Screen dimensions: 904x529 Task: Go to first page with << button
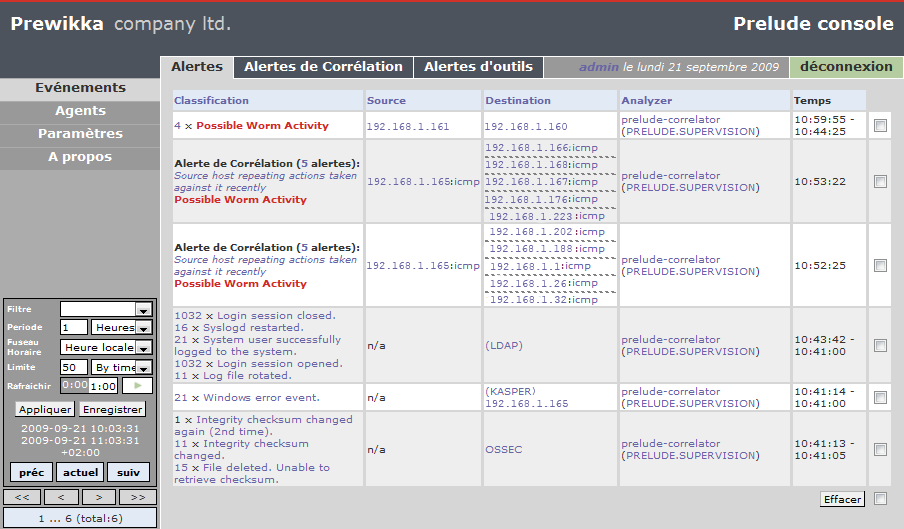pyautogui.click(x=21, y=496)
